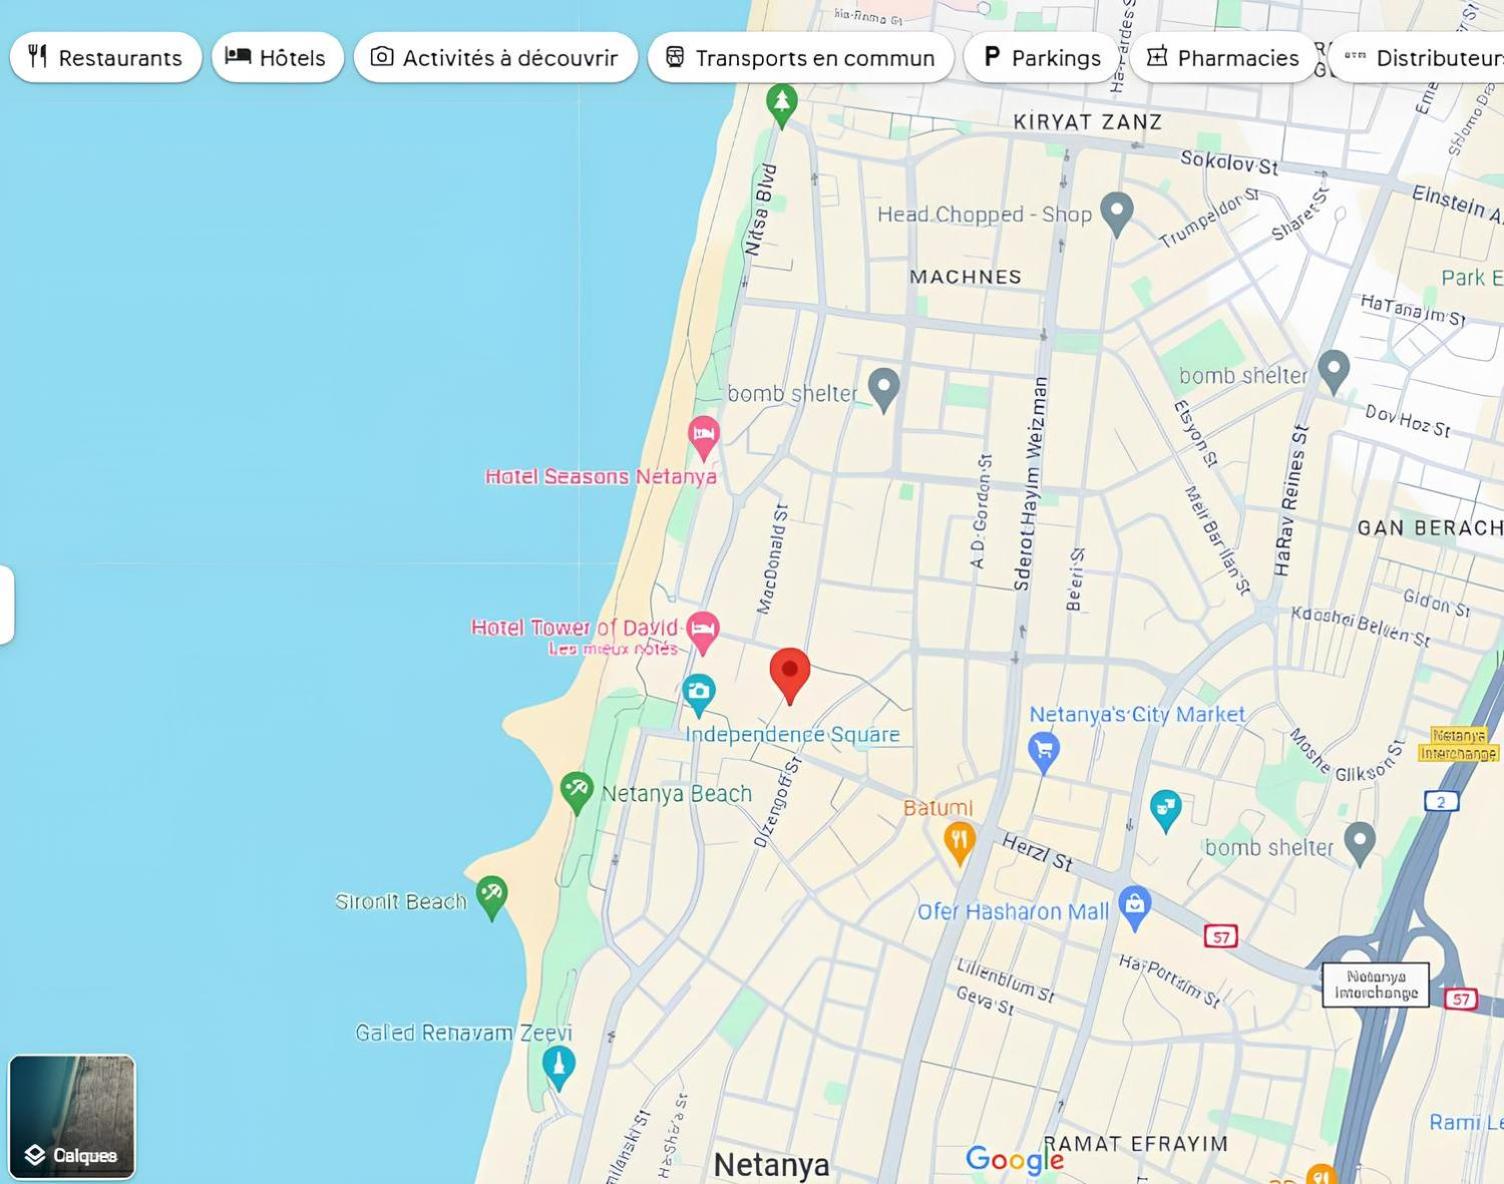Click the Netanya Beach marker icon
1504x1184 pixels.
pos(577,793)
